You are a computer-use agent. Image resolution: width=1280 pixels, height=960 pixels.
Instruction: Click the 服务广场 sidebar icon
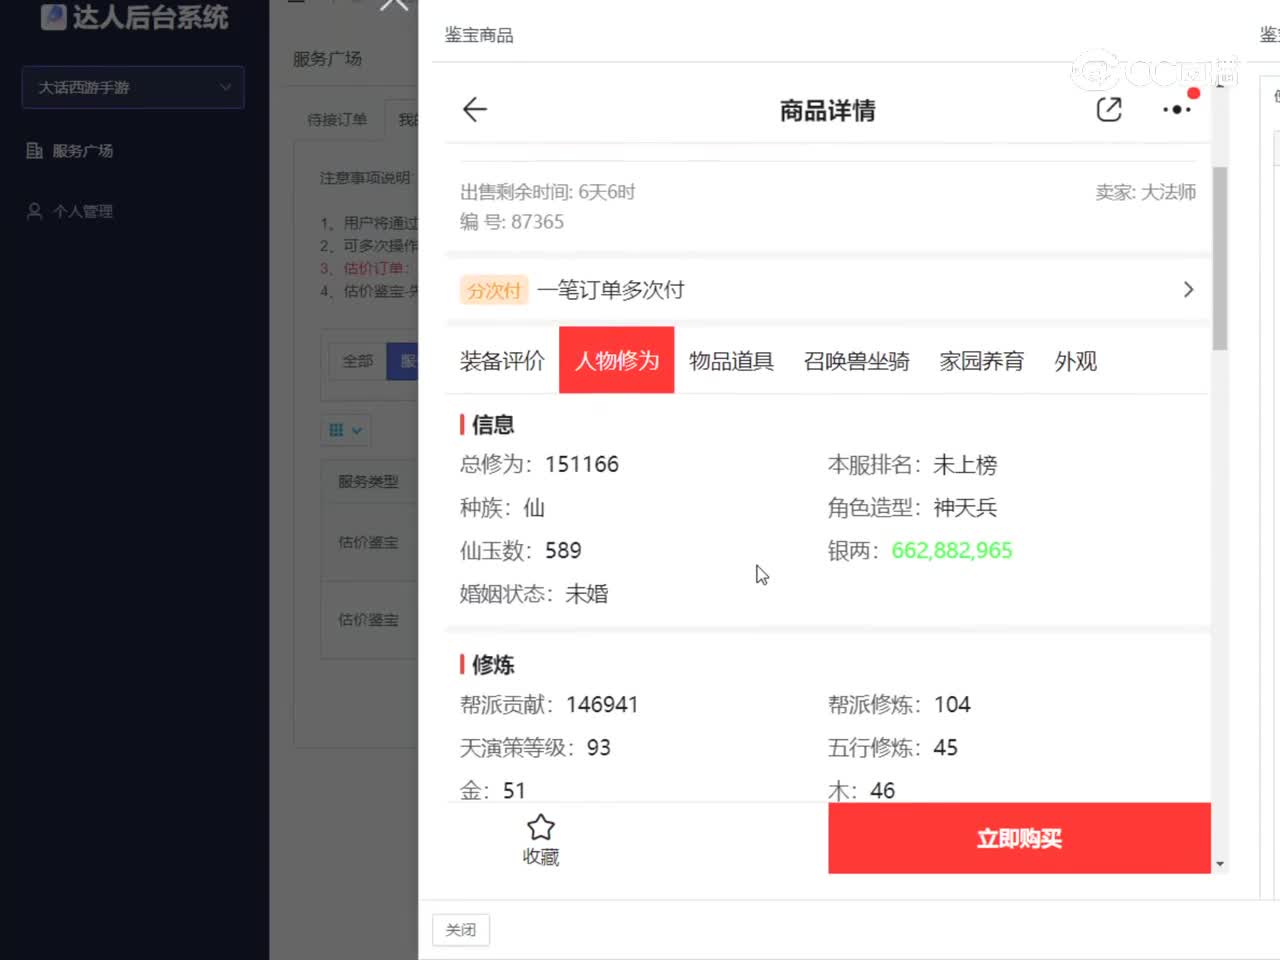34,151
